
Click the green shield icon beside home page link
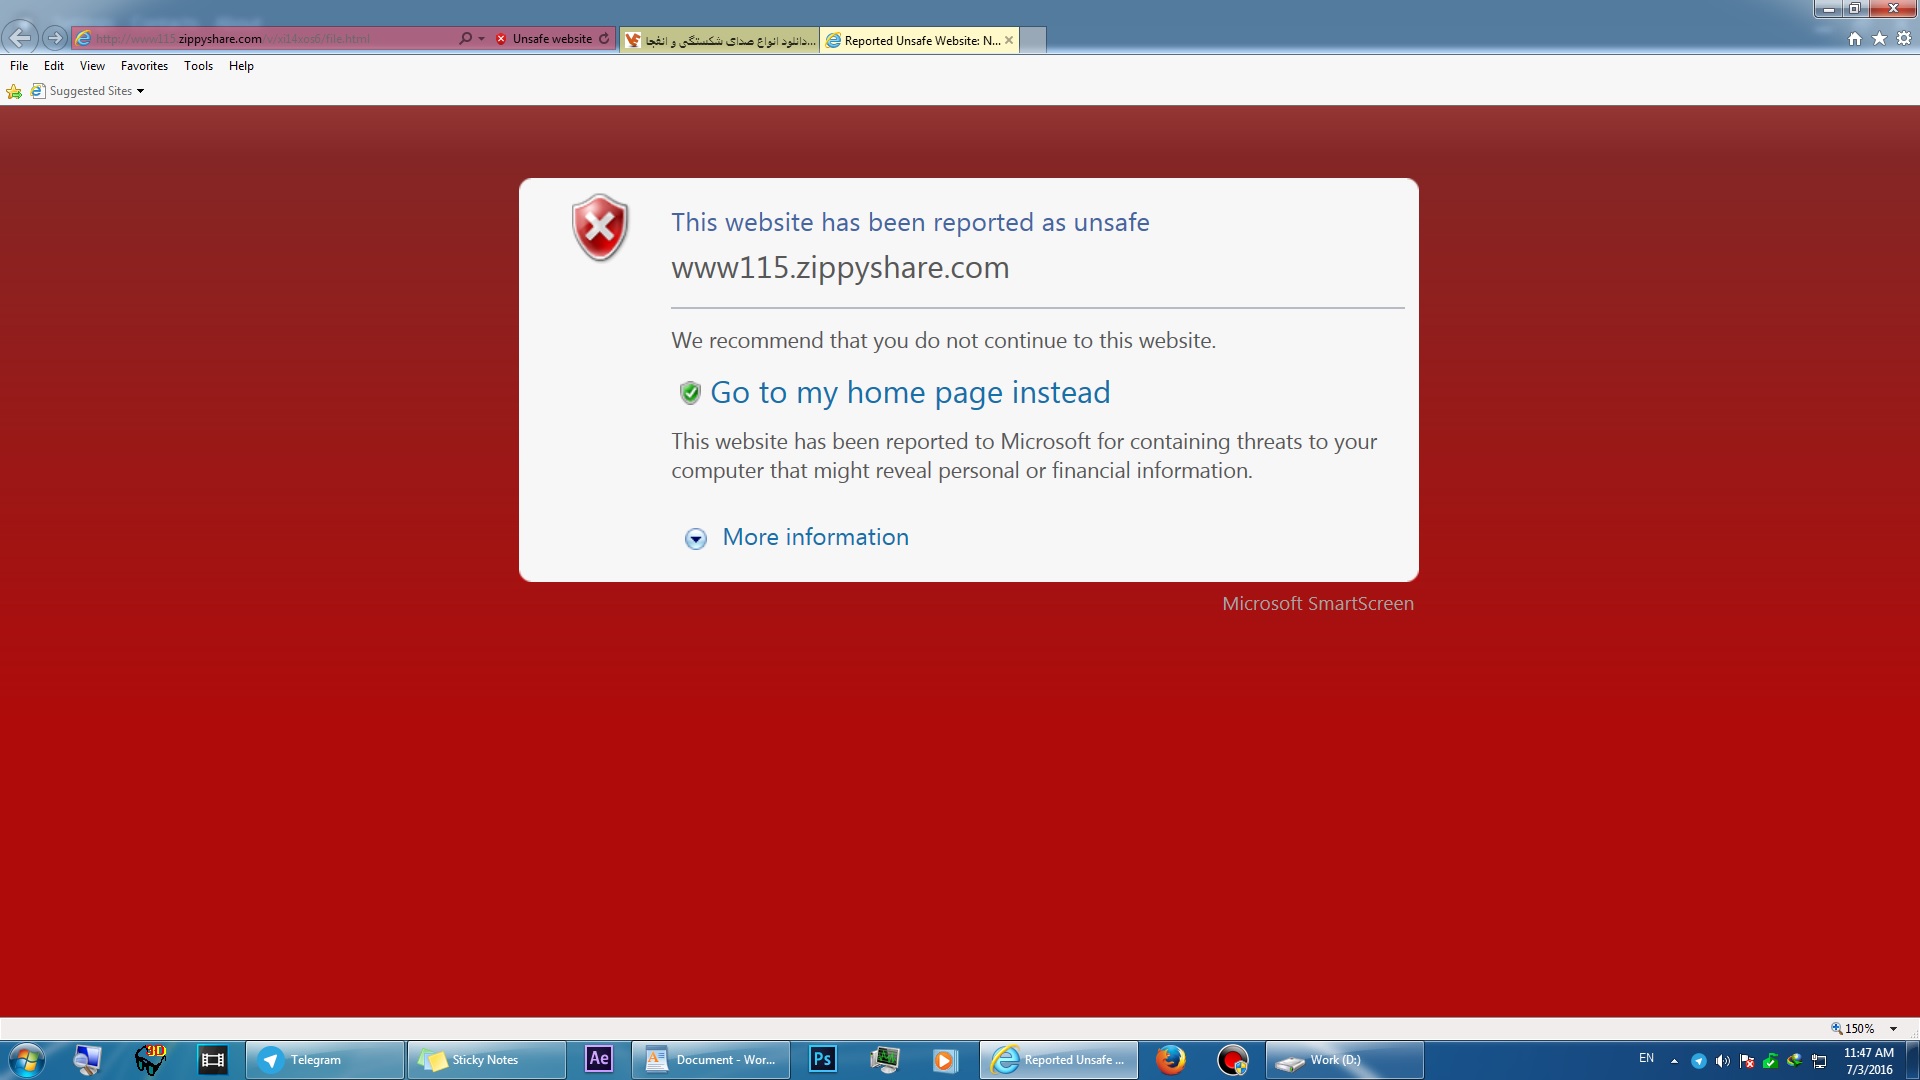(690, 393)
